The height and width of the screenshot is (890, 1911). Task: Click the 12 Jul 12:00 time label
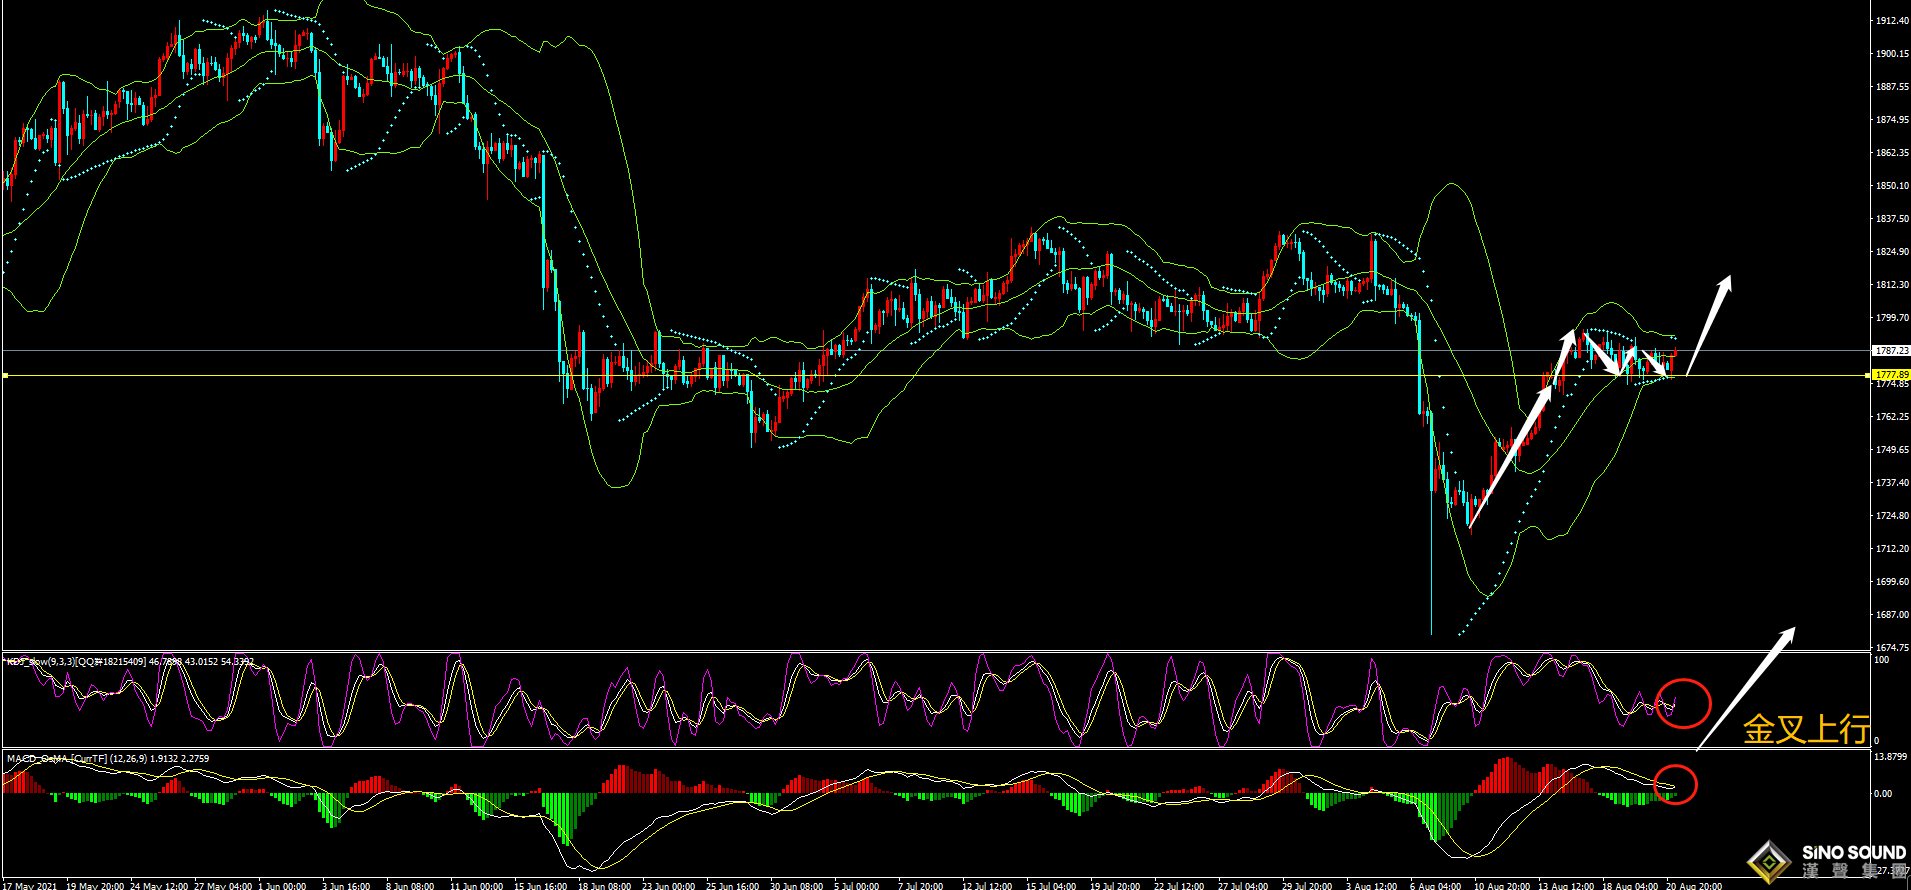987,885
